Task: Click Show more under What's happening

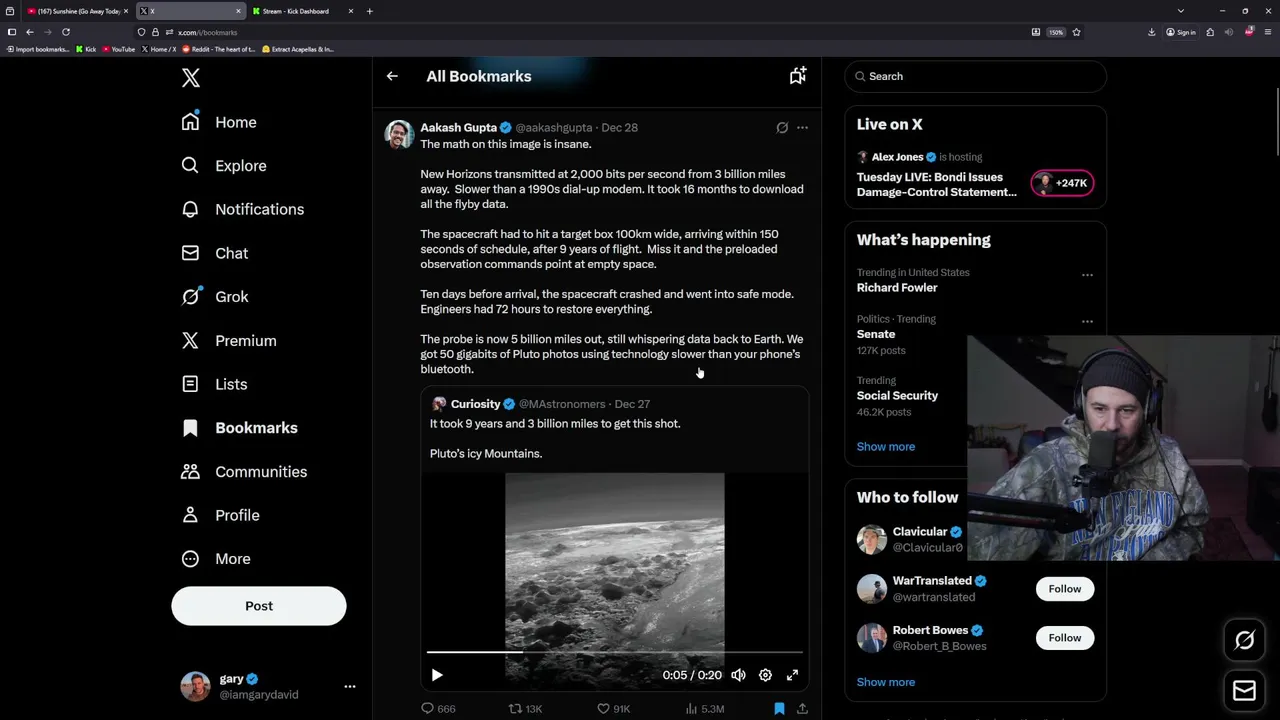Action: 885,447
